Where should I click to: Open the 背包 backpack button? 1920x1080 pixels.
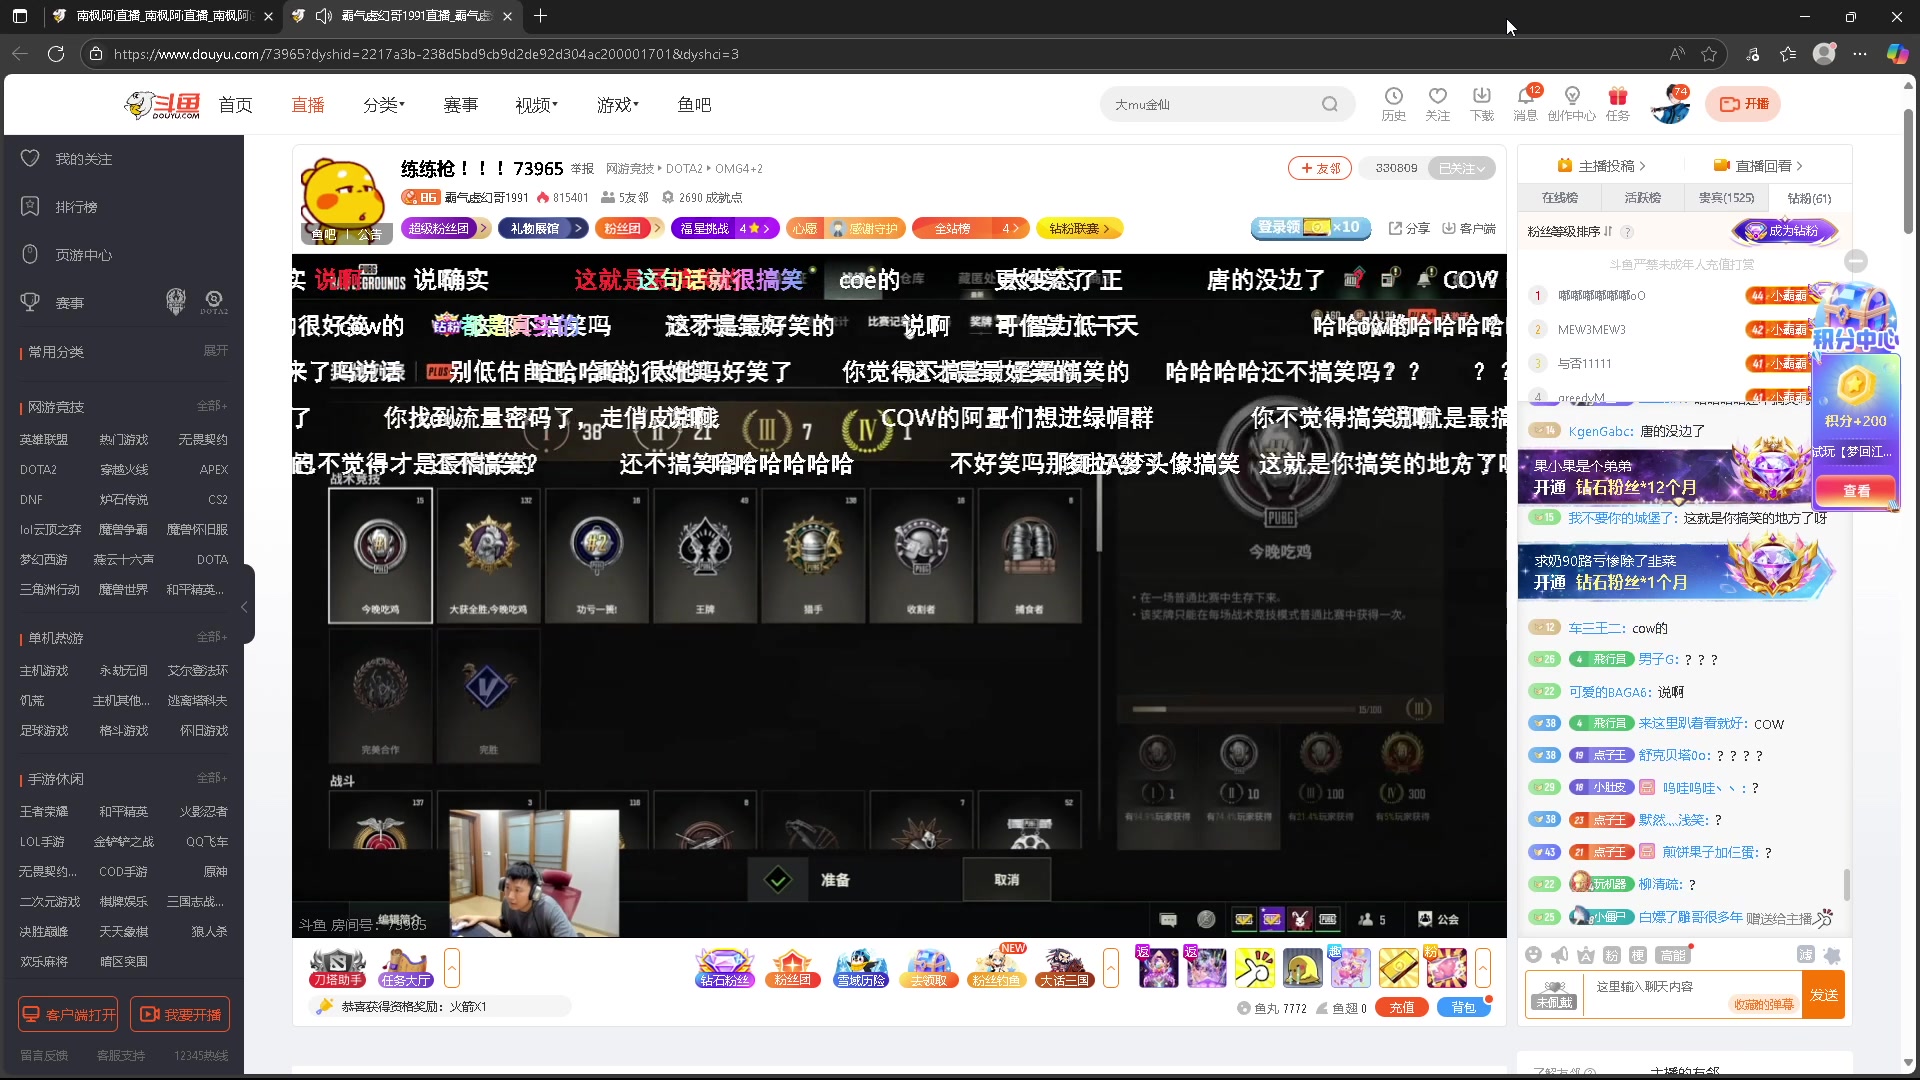point(1463,1008)
